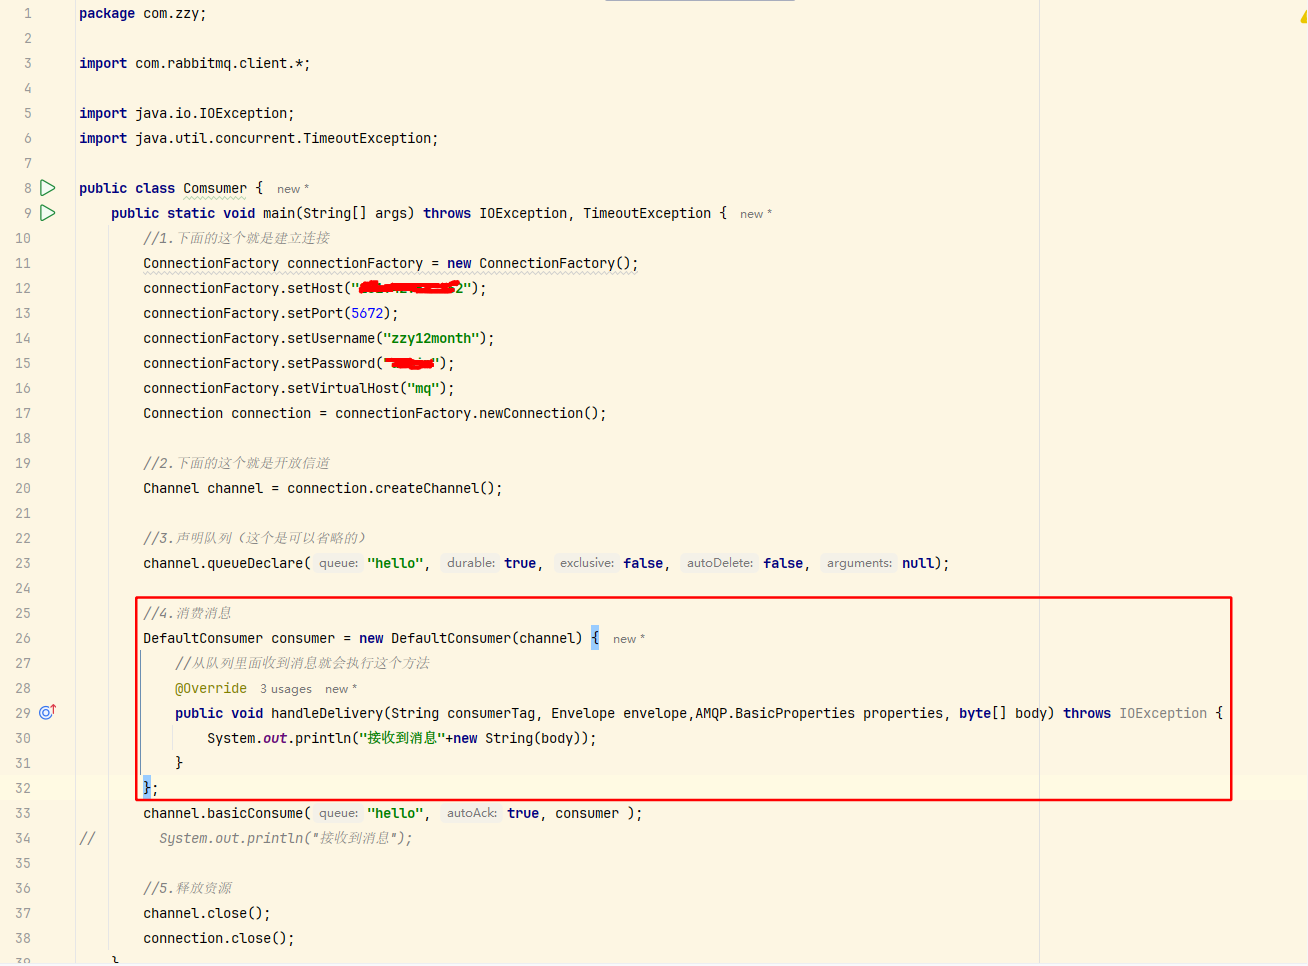Click the "mq" virtual host string
The image size is (1308, 966).
[x=423, y=388]
